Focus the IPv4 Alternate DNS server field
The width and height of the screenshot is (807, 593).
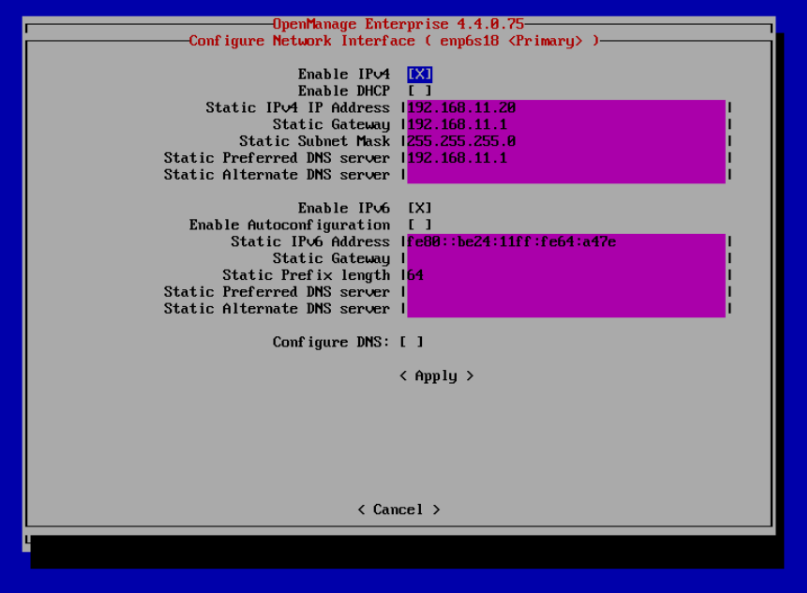(x=566, y=175)
